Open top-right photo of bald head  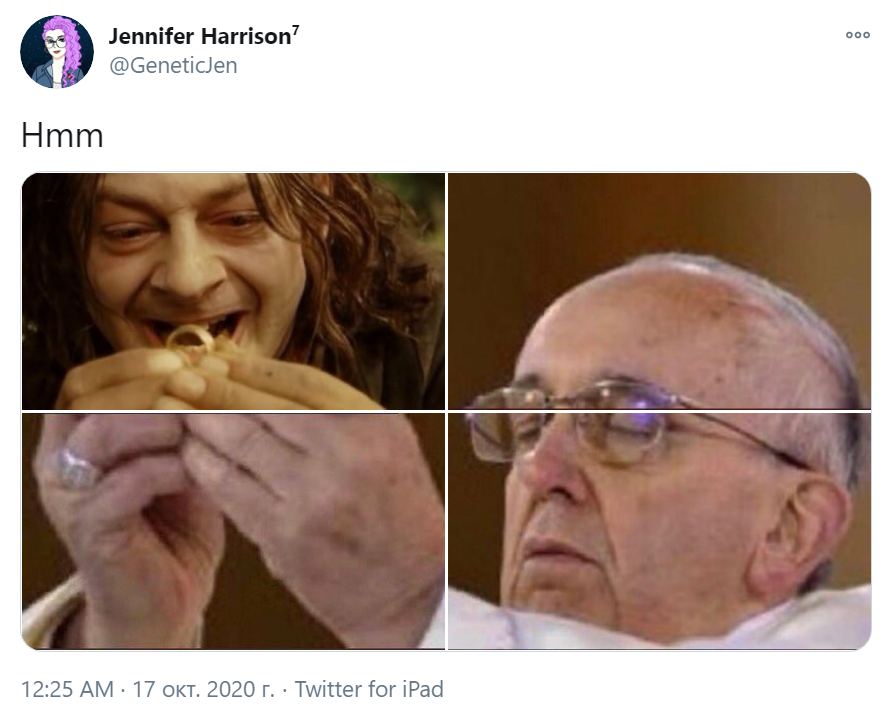tap(659, 291)
